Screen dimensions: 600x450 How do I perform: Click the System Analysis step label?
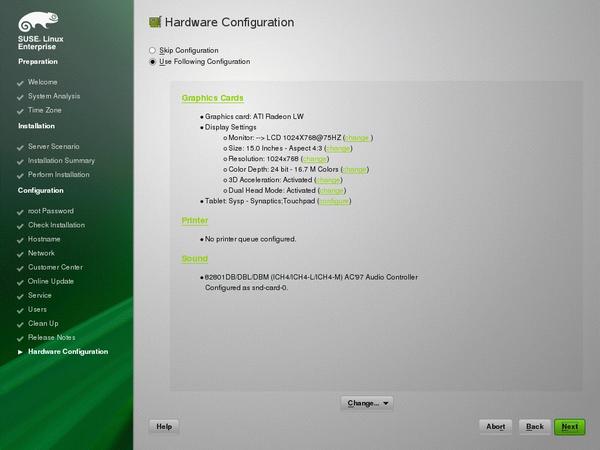54,96
